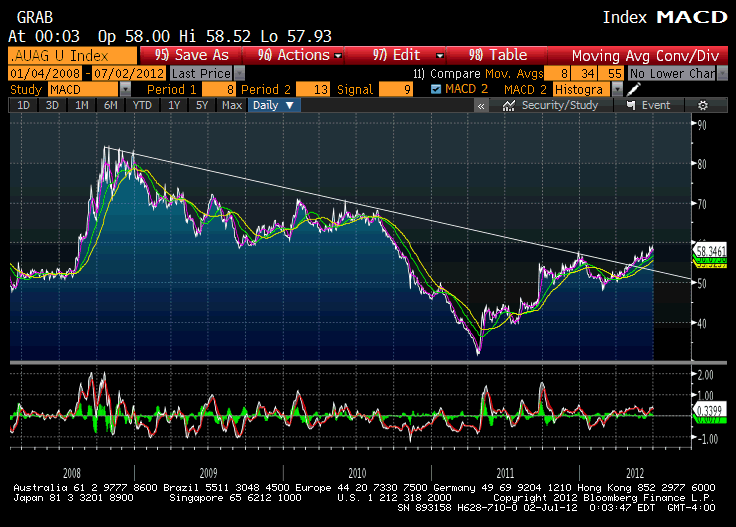Image resolution: width=736 pixels, height=527 pixels.
Task: Select the 6M range tab
Action: pos(111,105)
